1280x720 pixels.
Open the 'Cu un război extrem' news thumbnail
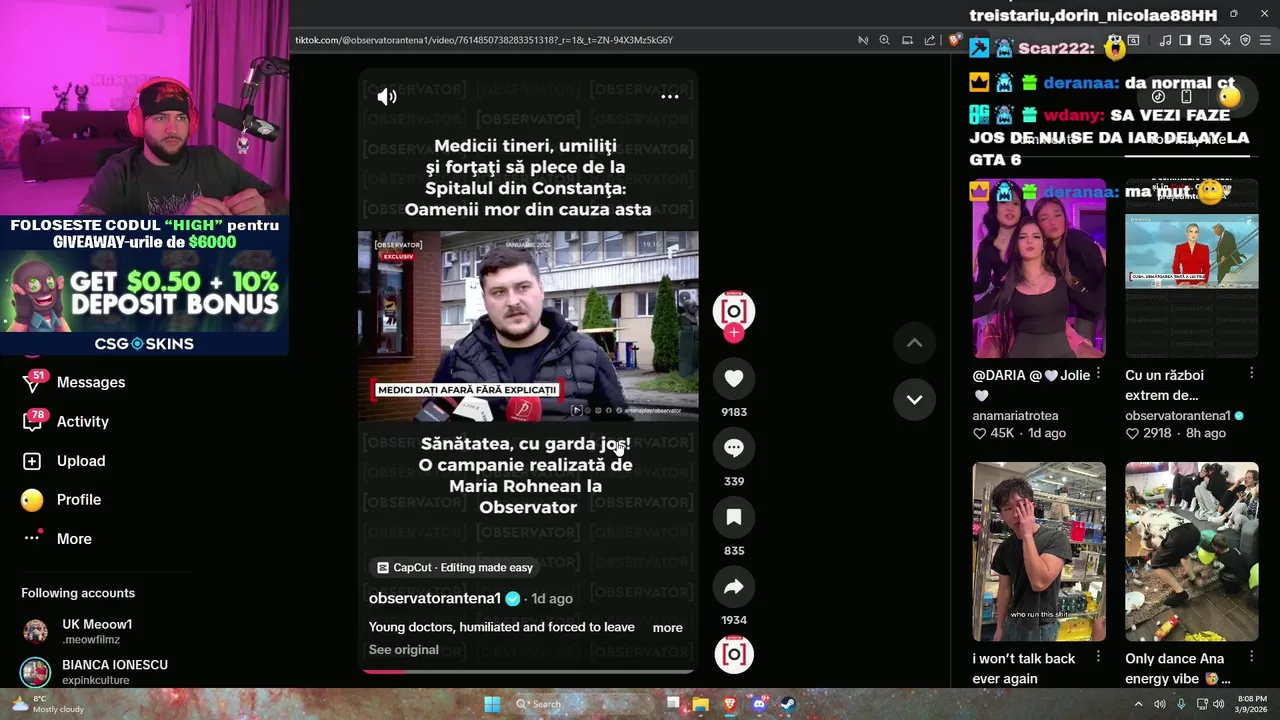coord(1192,269)
